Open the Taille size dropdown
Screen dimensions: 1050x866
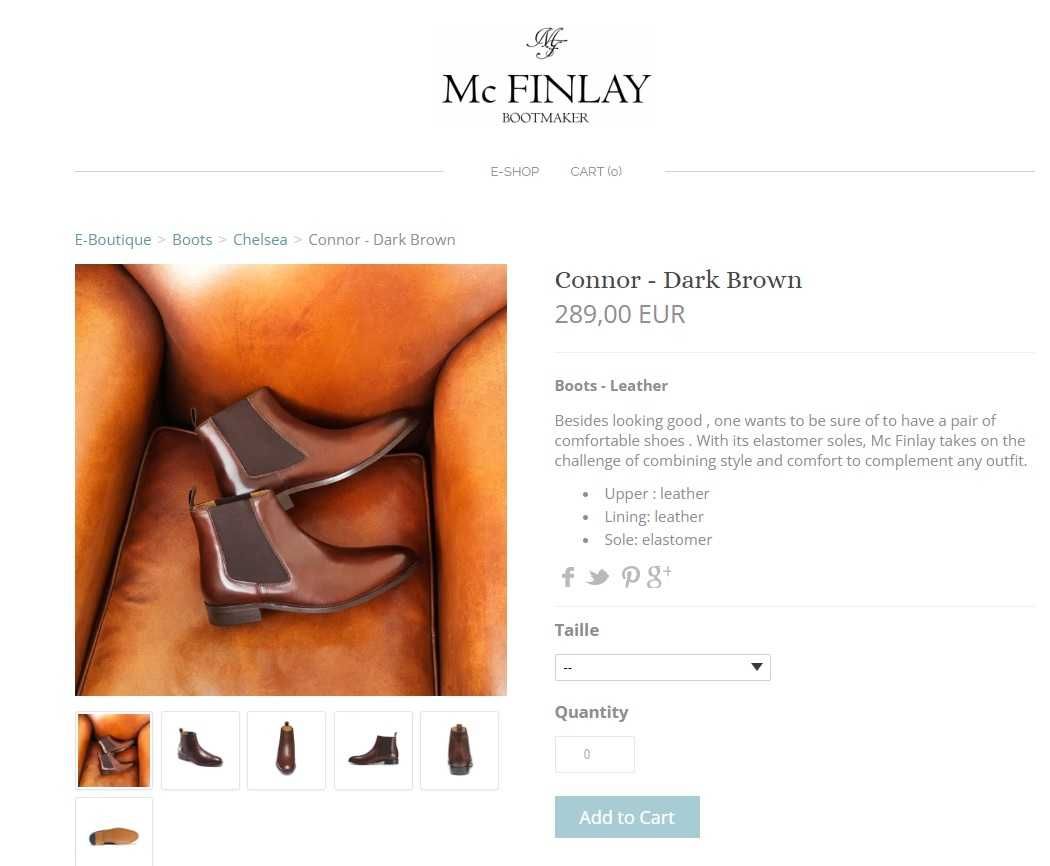click(x=662, y=667)
